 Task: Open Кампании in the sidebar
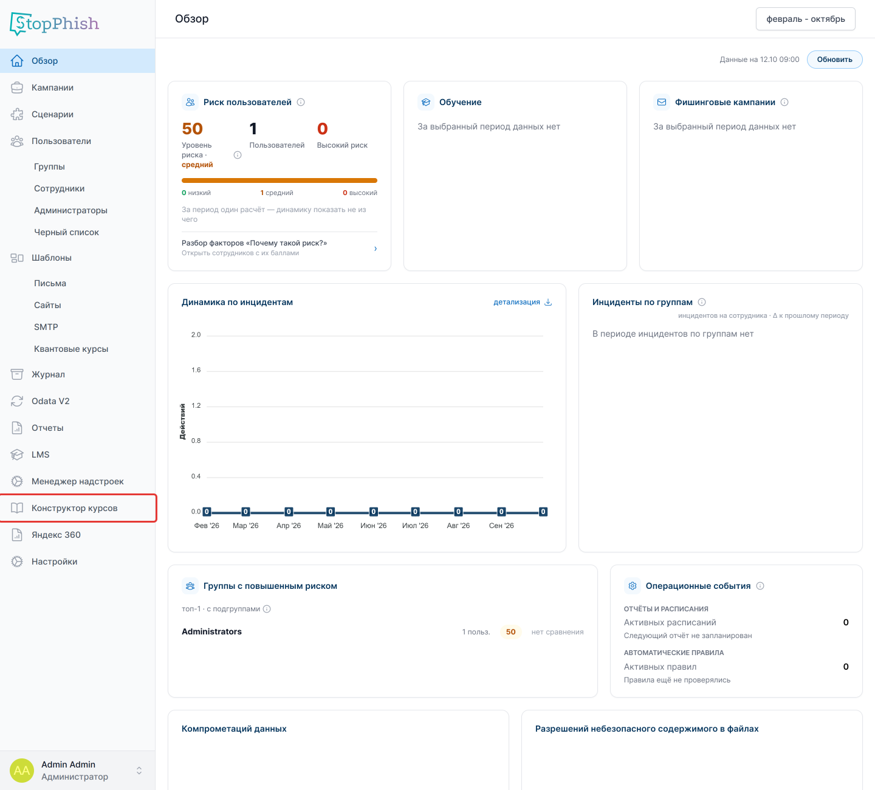pos(78,88)
